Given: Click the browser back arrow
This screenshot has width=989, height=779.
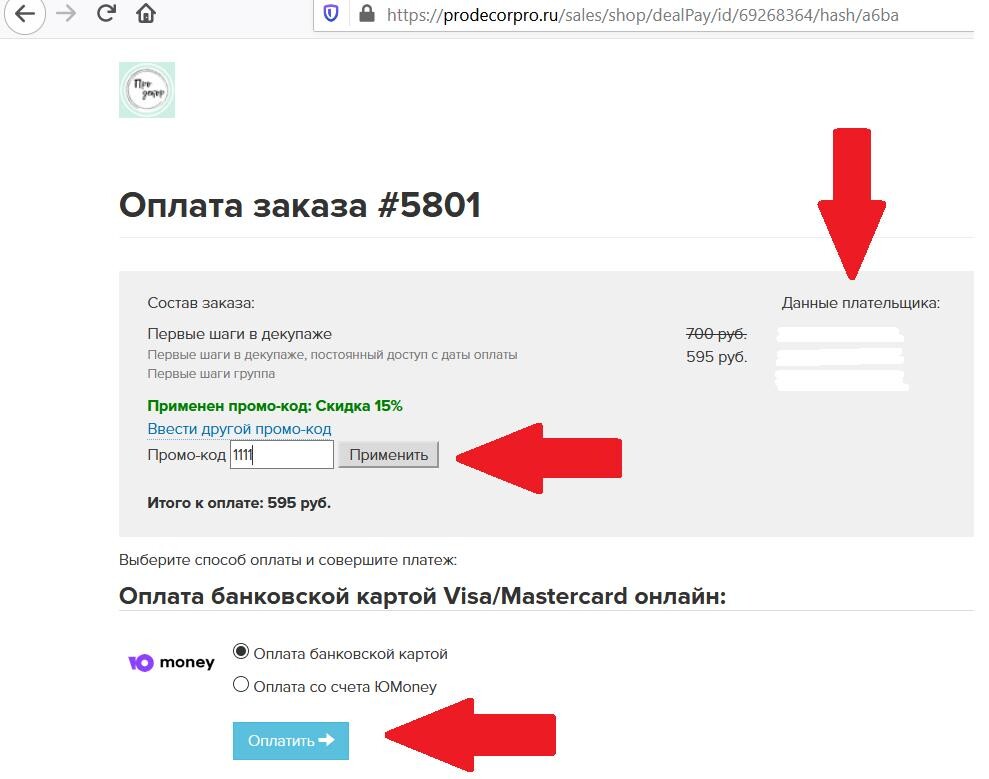Looking at the screenshot, I should point(24,13).
